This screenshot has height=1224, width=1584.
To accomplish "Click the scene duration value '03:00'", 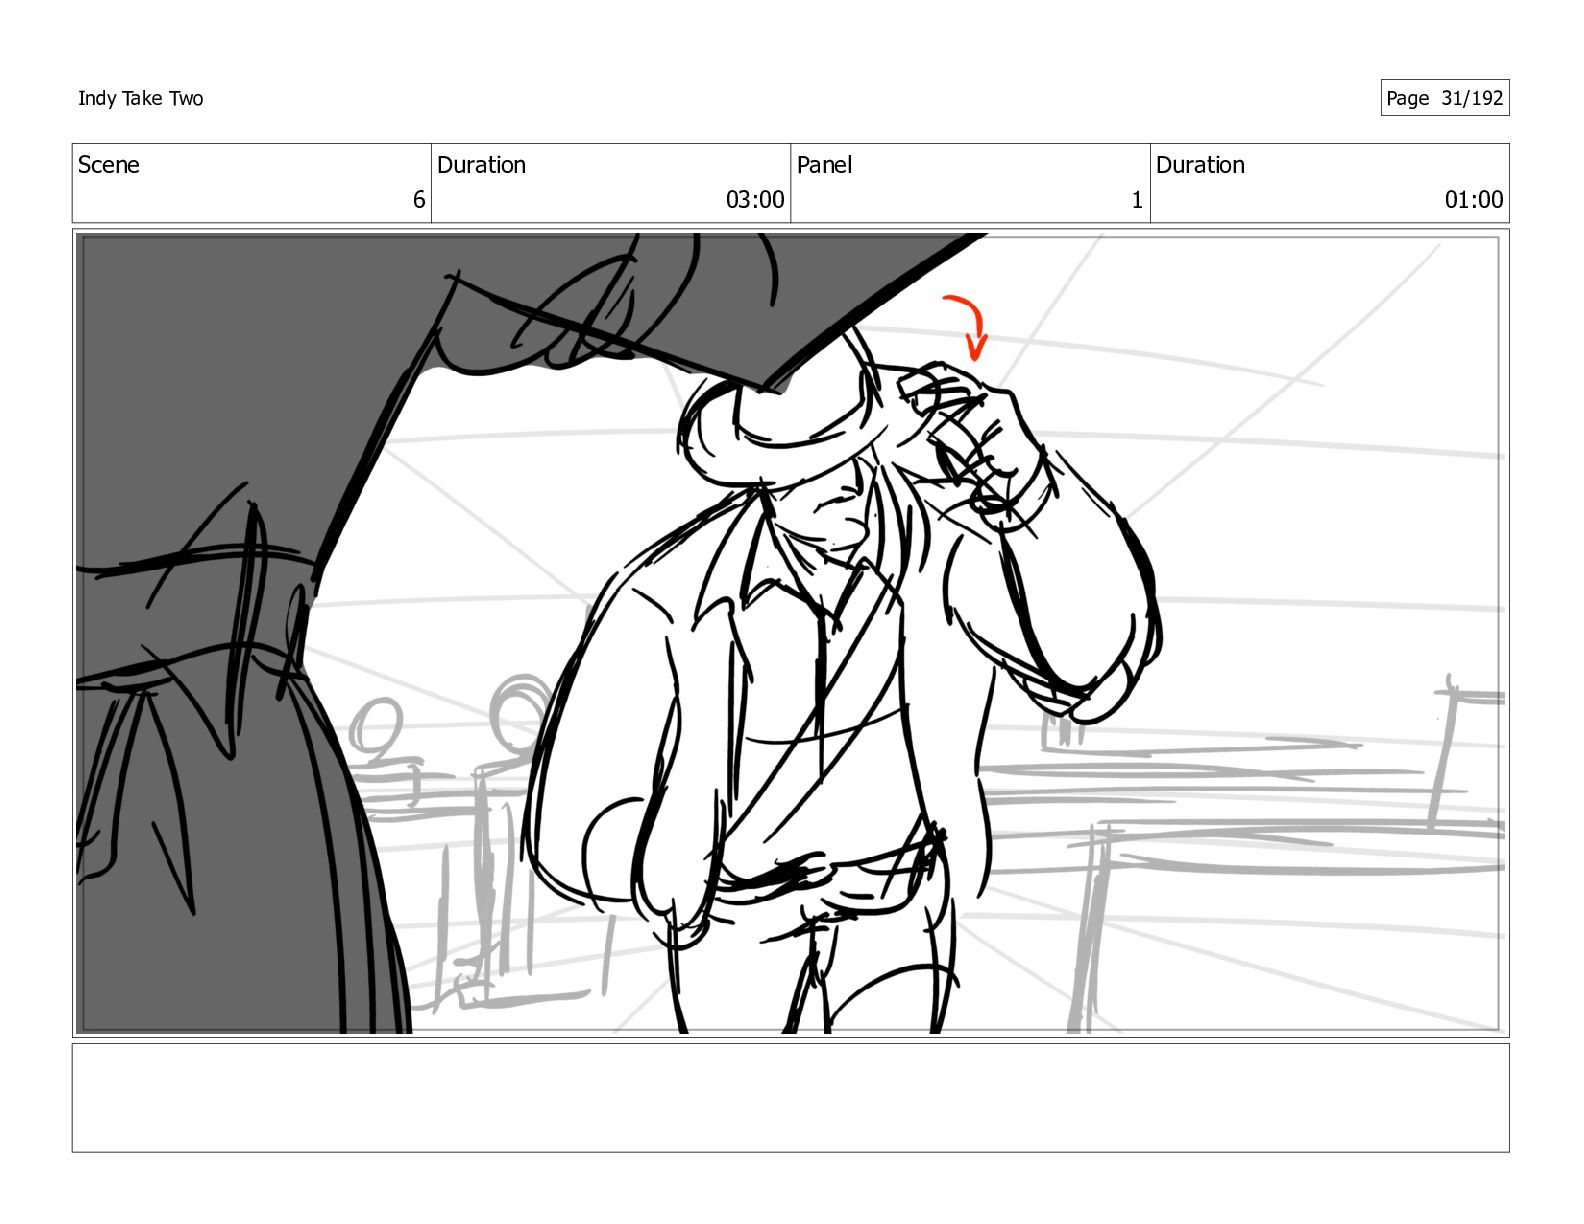I will click(x=755, y=200).
